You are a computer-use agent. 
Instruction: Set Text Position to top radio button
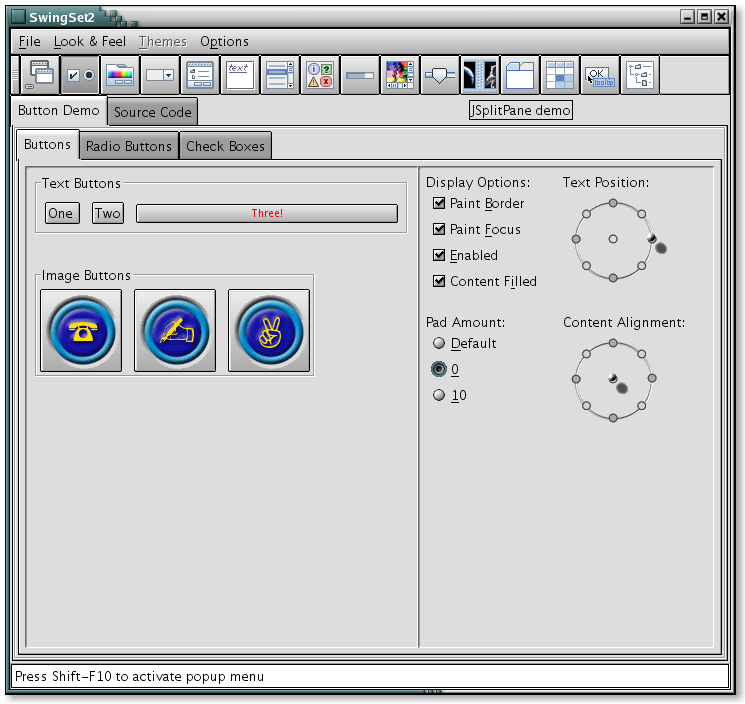click(x=613, y=203)
